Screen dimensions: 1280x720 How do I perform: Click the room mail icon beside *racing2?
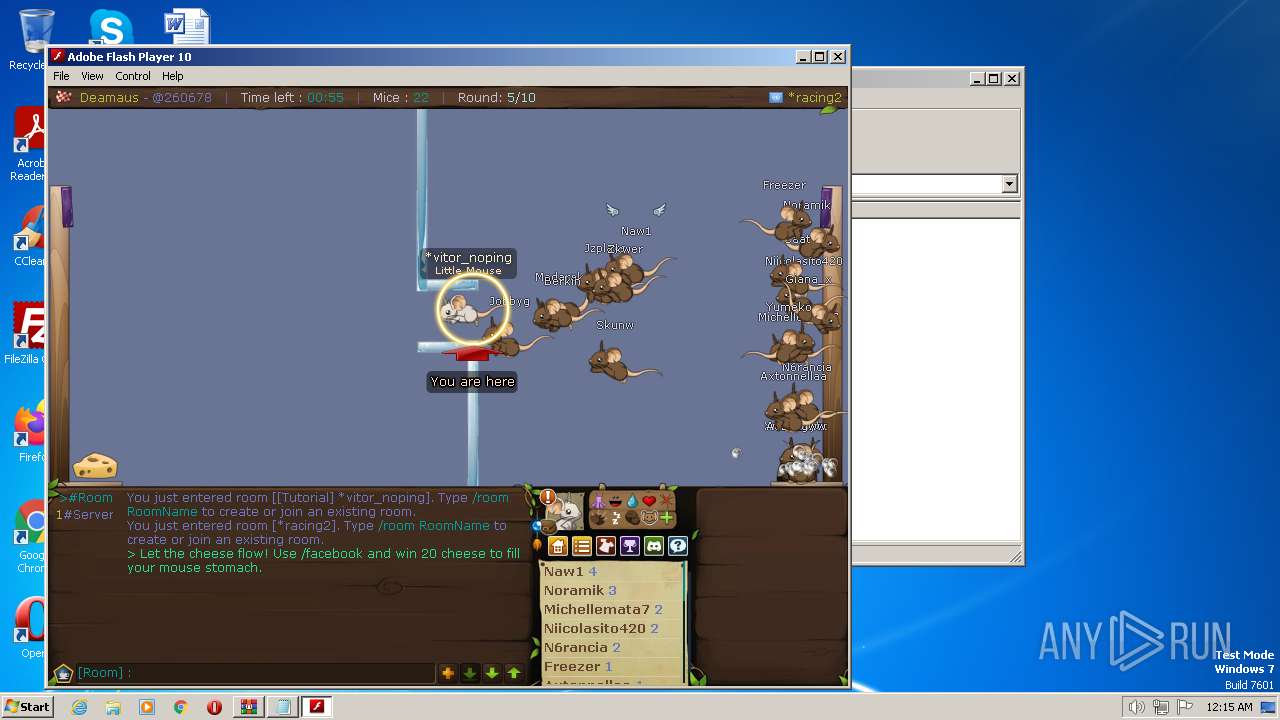pyautogui.click(x=775, y=97)
